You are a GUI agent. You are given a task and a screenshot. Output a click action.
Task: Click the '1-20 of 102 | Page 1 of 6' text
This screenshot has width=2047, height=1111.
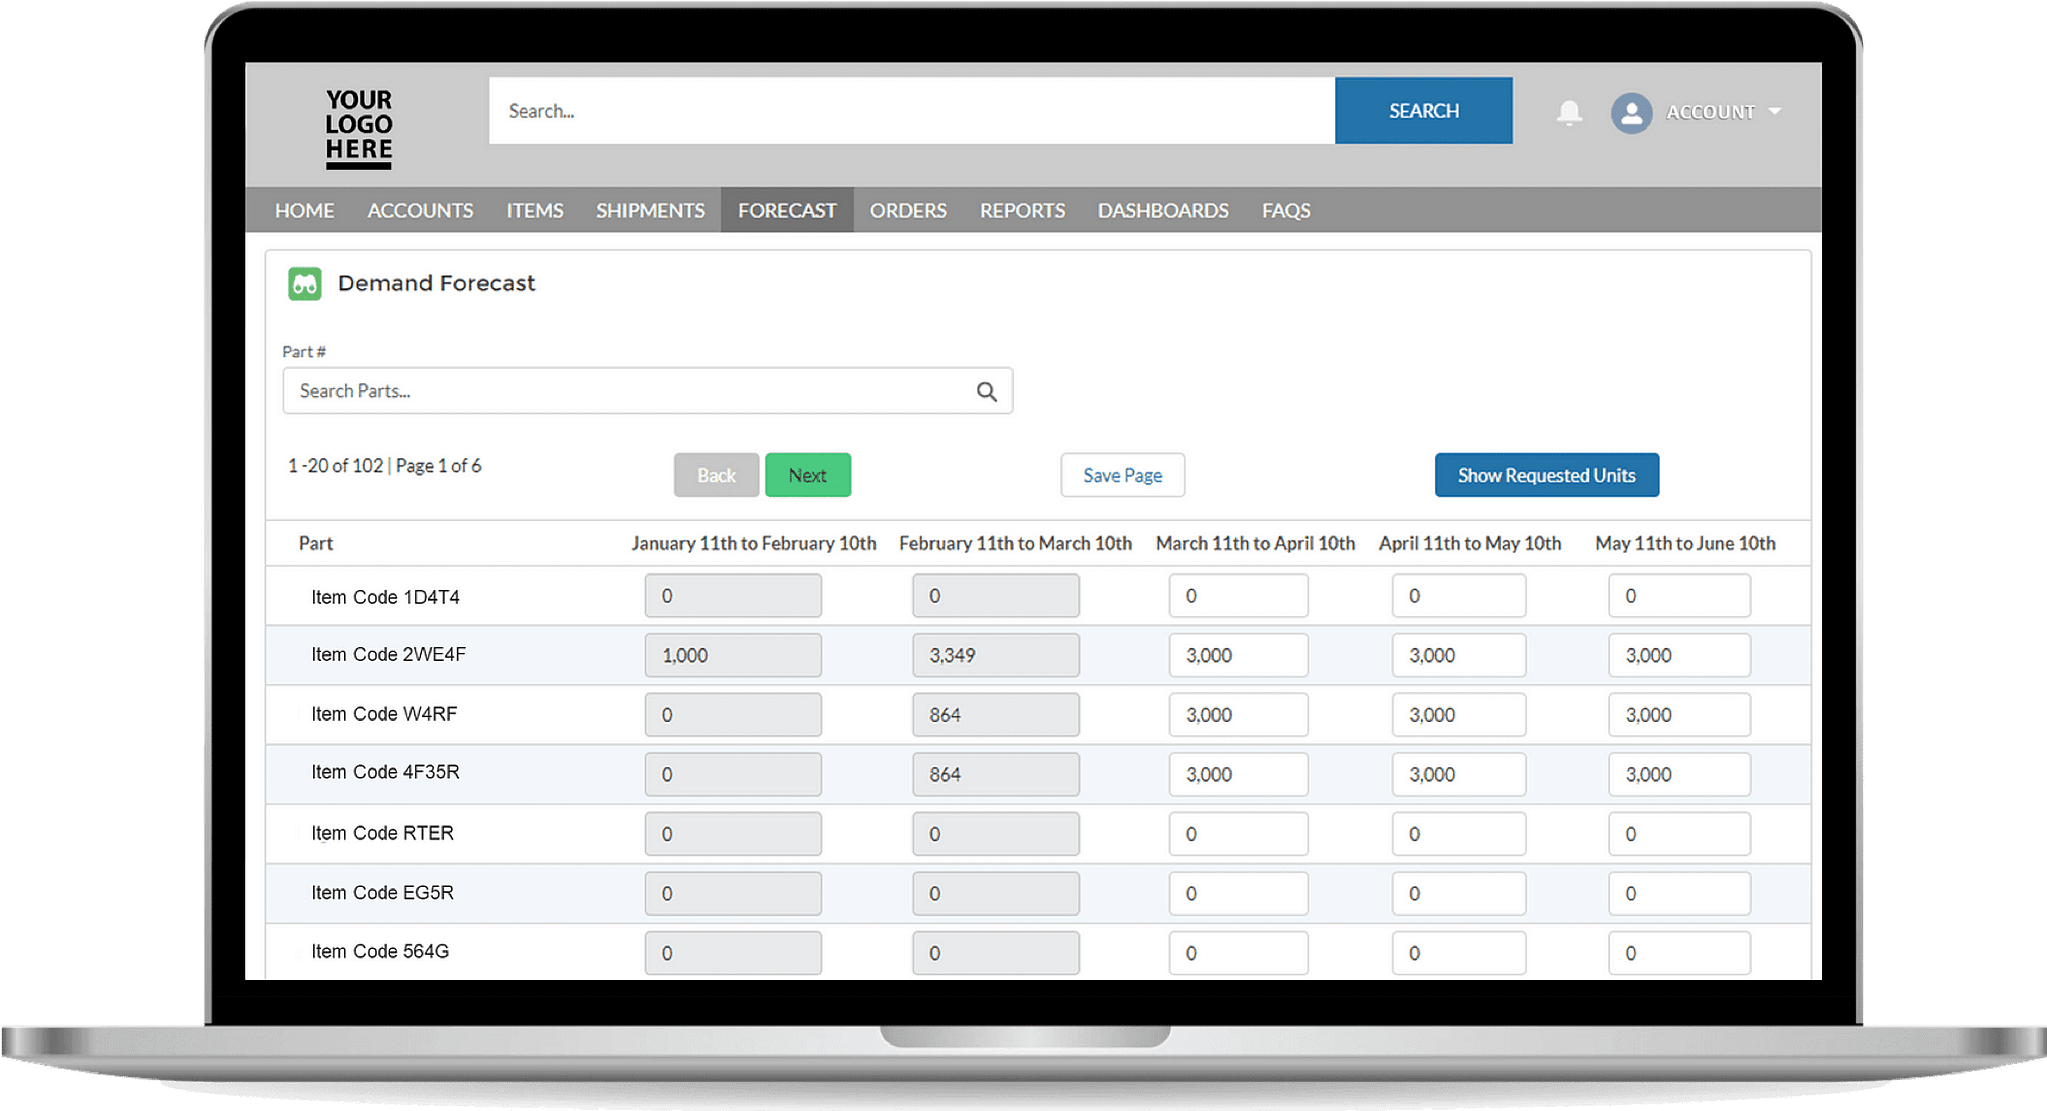[385, 466]
